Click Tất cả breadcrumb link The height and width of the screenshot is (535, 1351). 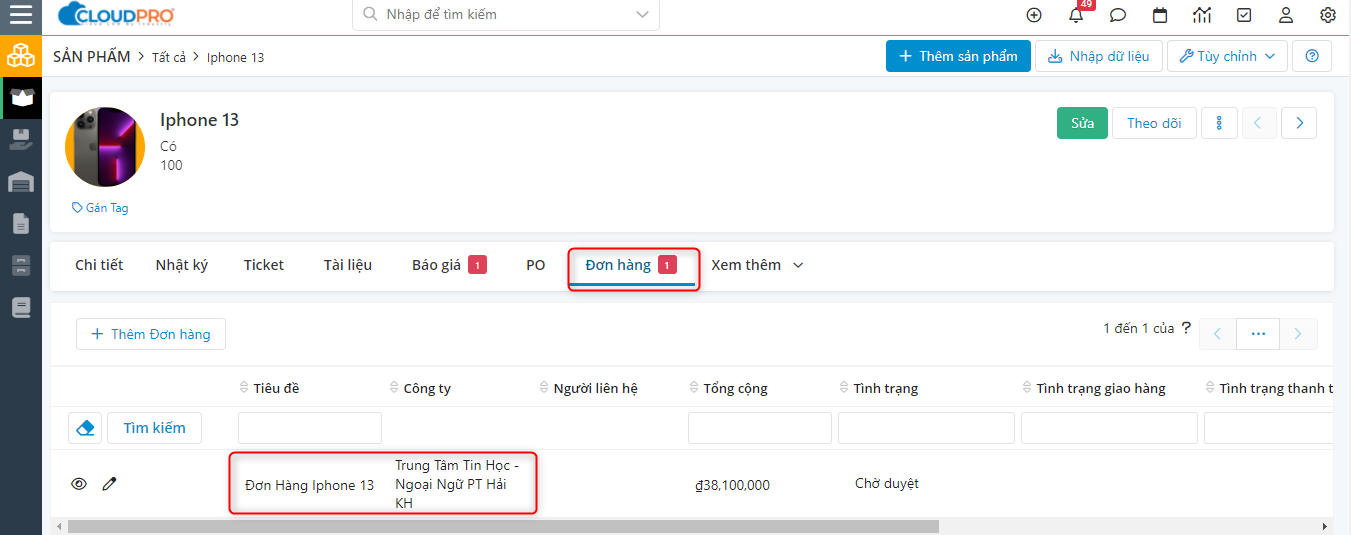click(x=169, y=57)
